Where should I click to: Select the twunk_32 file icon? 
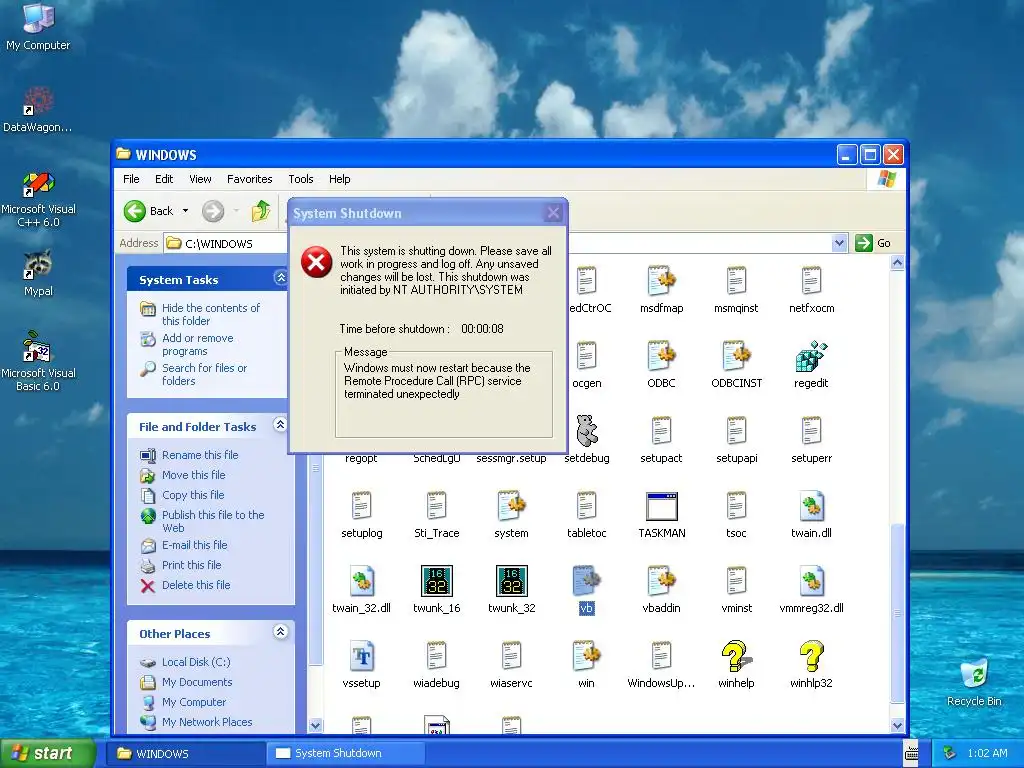[x=511, y=581]
